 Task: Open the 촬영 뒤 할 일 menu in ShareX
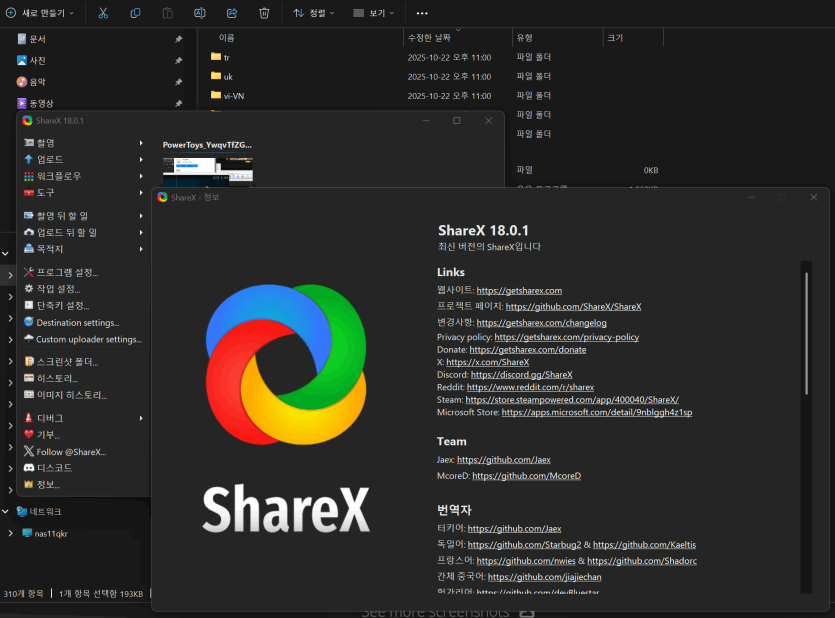84,216
